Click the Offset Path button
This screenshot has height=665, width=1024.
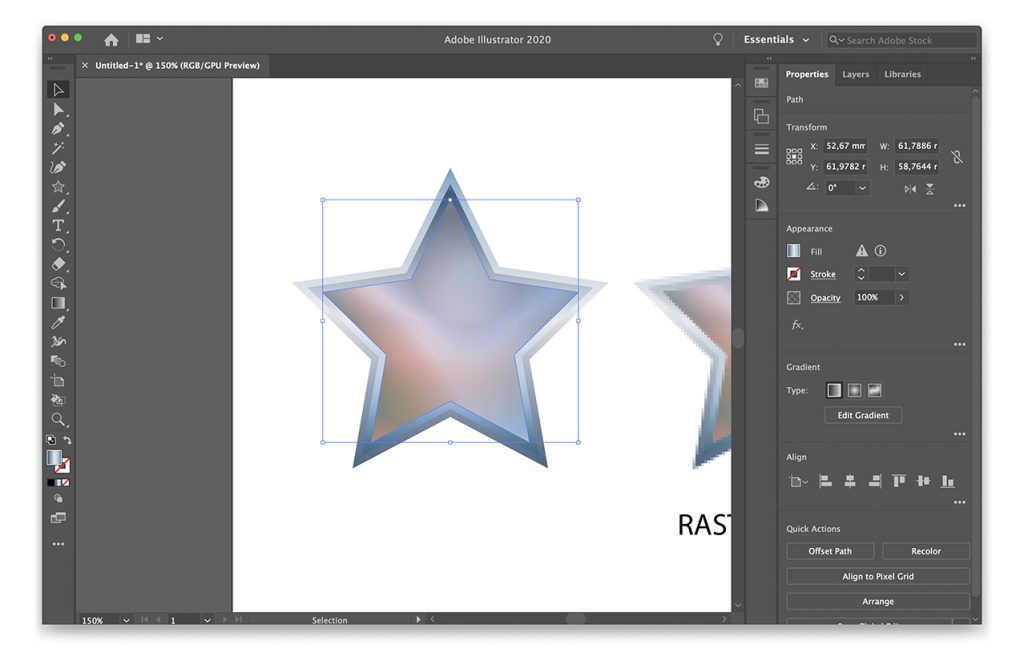pyautogui.click(x=830, y=551)
